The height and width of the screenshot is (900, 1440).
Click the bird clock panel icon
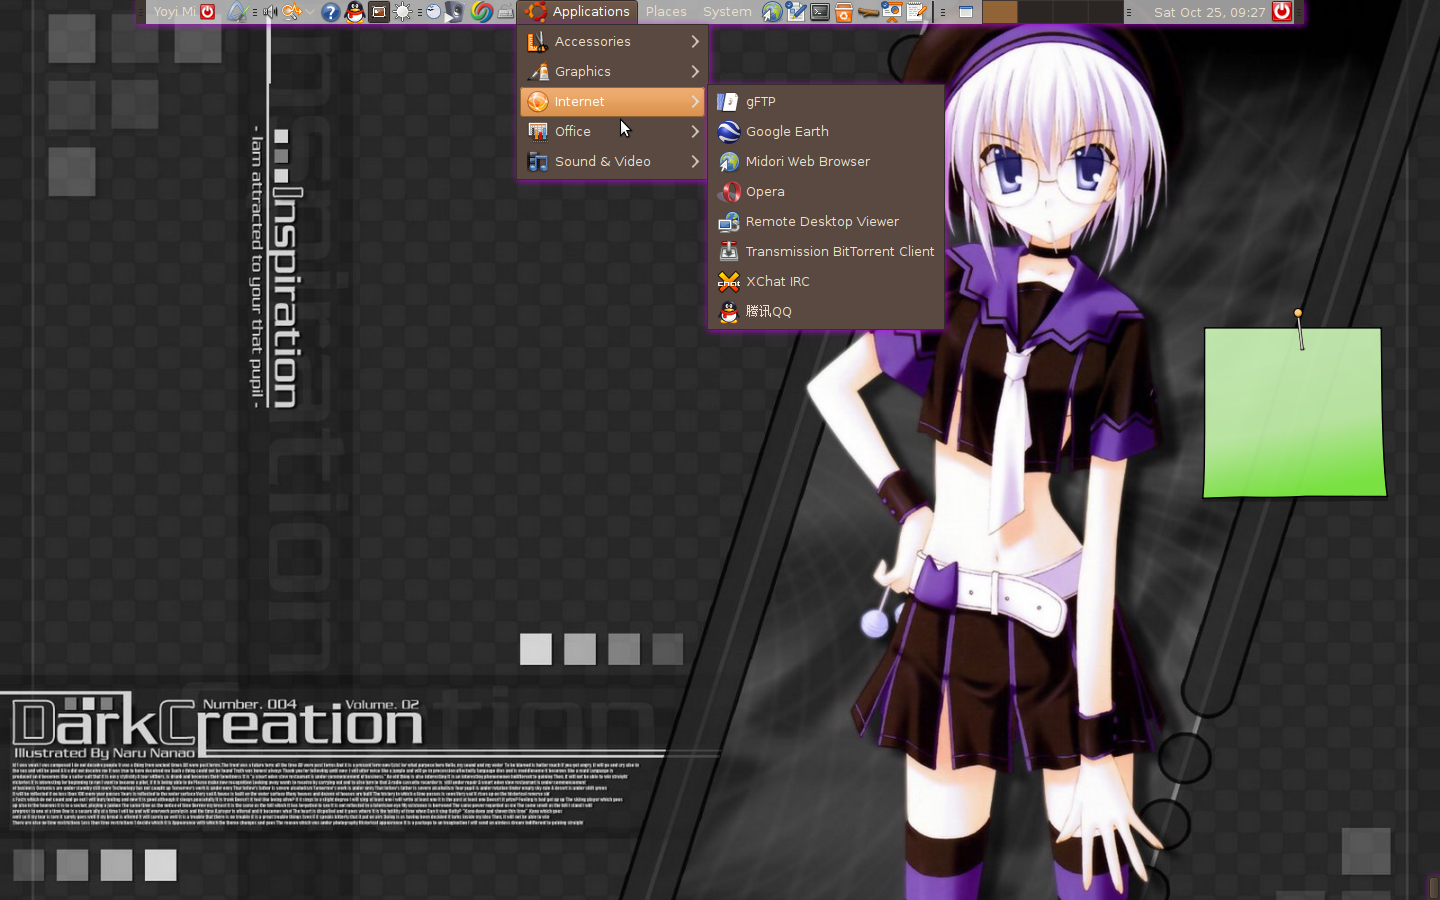[433, 12]
